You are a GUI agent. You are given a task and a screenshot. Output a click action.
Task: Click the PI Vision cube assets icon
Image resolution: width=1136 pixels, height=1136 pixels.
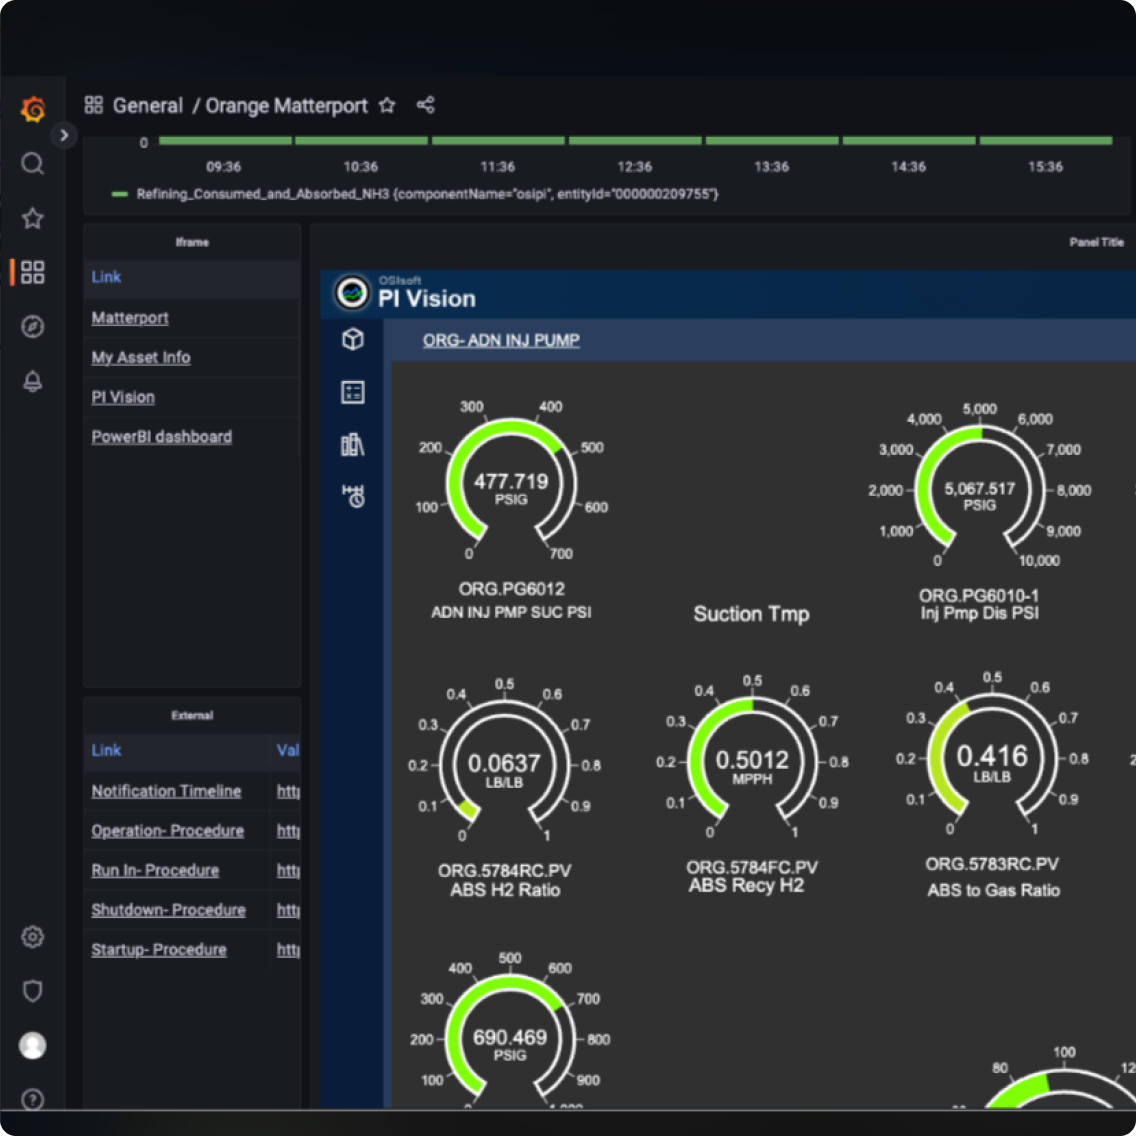[x=353, y=340]
